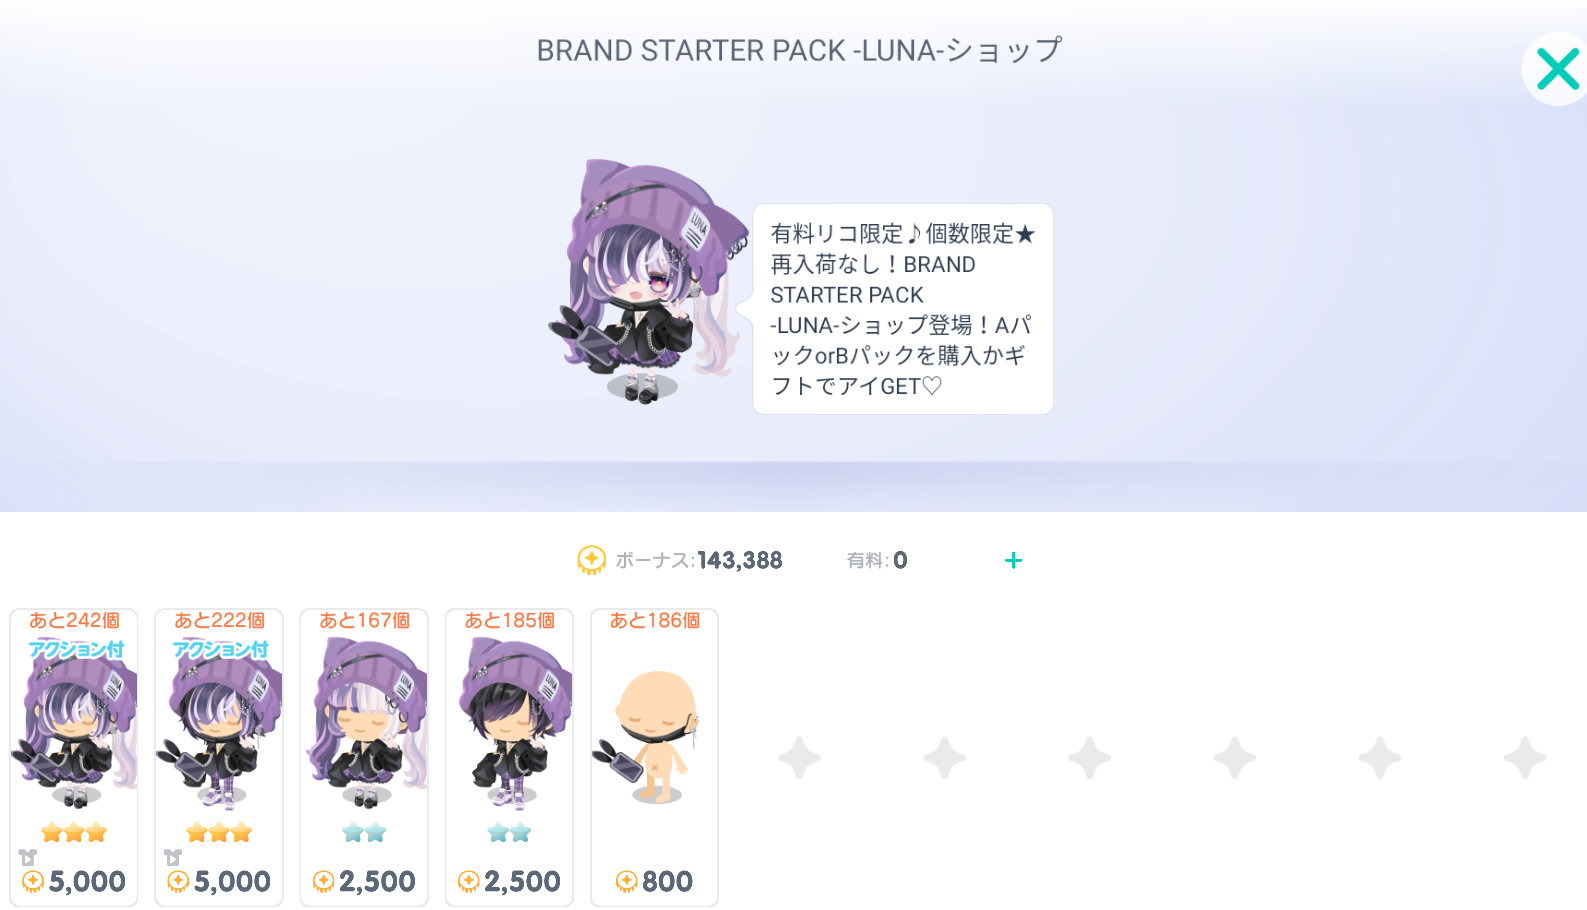The height and width of the screenshot is (910, 1587).
Task: Tap the LUNA avatar character preview
Action: (x=648, y=282)
